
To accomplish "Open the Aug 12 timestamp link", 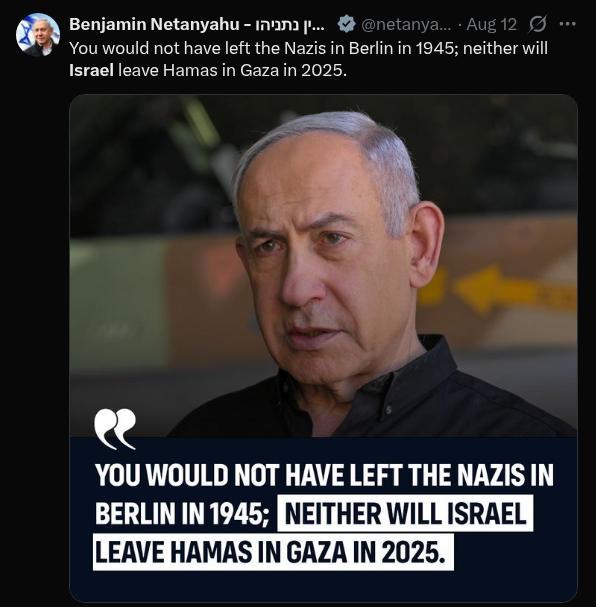I will (492, 24).
